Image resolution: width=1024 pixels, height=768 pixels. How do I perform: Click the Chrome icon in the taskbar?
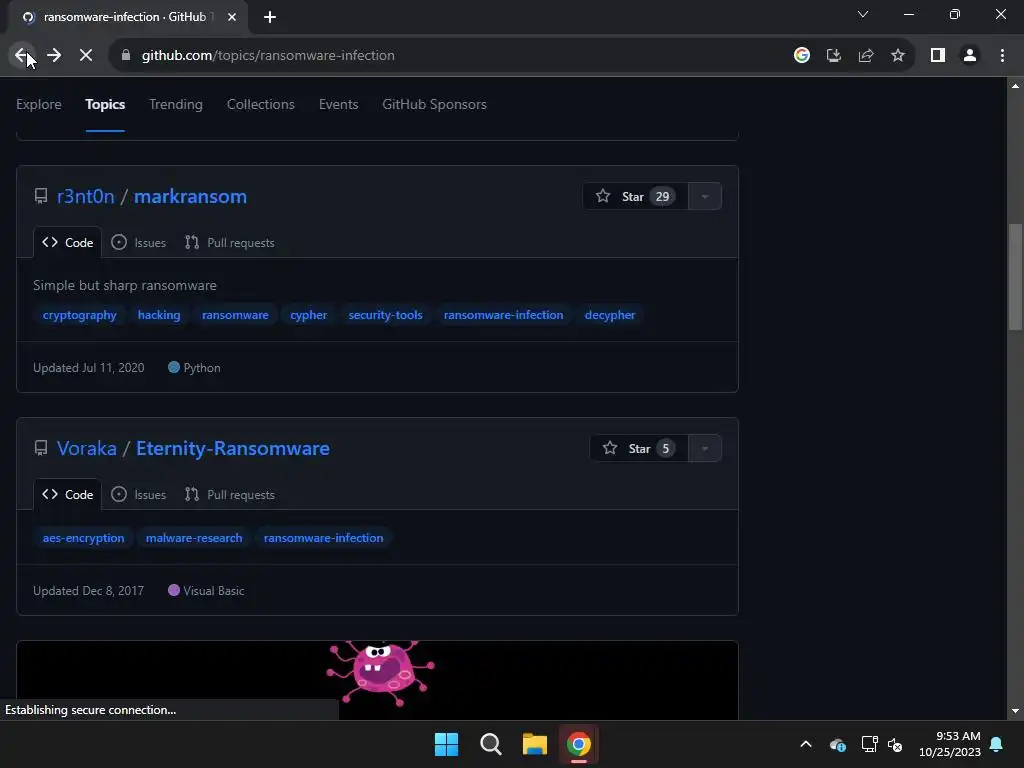point(579,744)
